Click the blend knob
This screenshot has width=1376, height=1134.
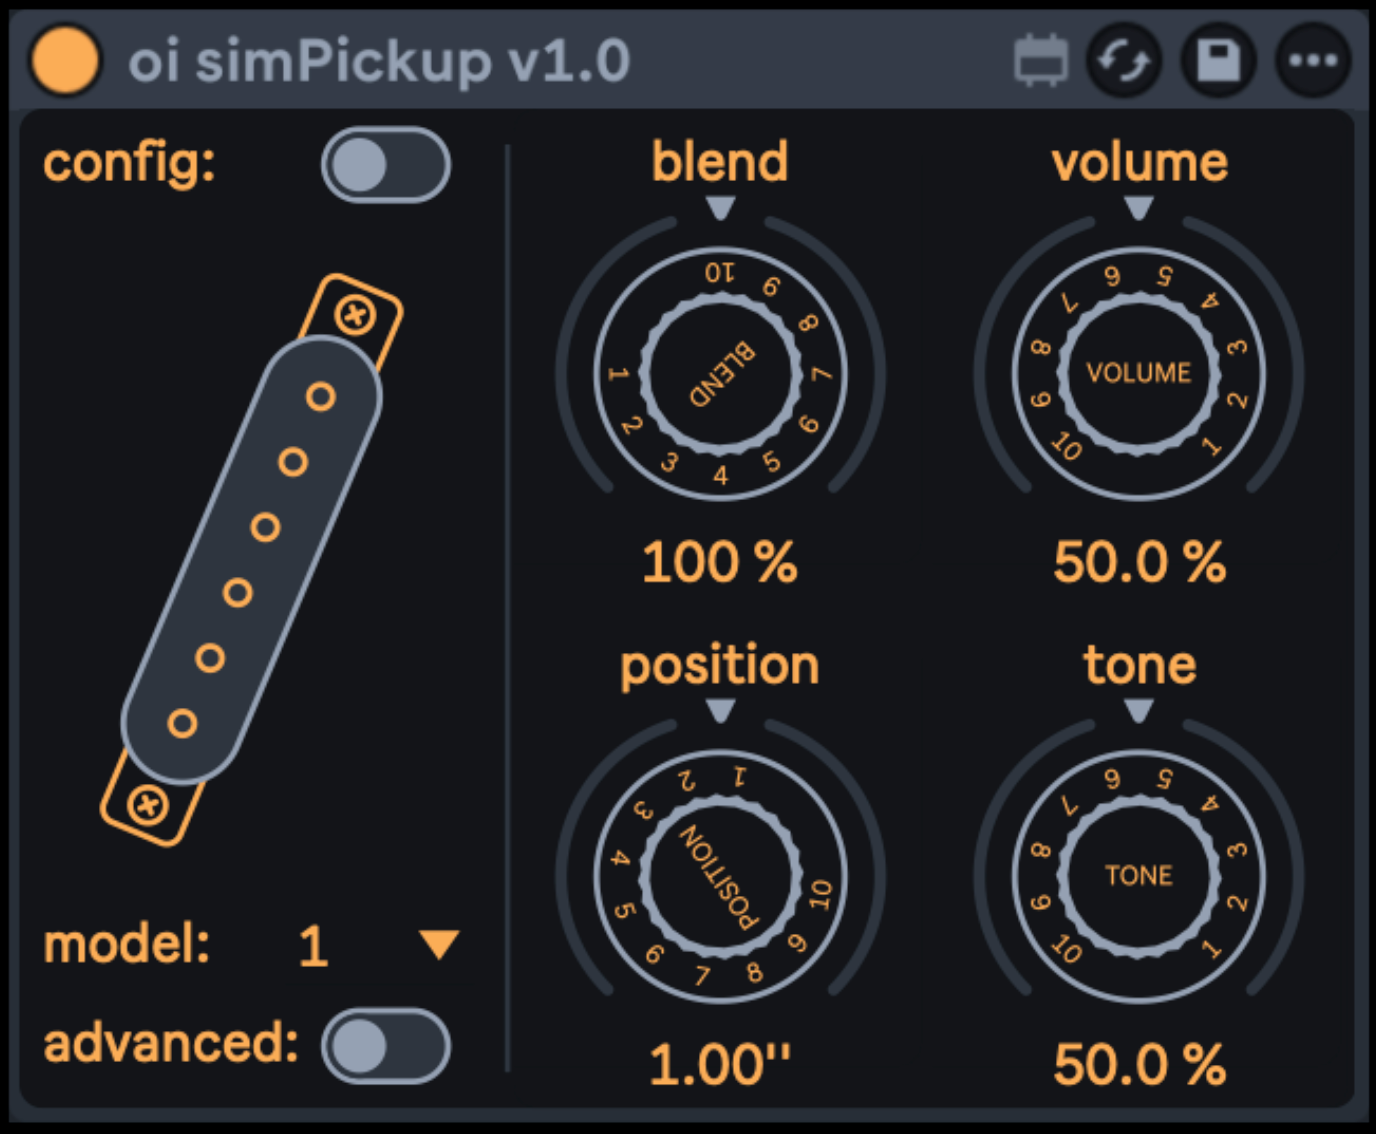point(720,373)
